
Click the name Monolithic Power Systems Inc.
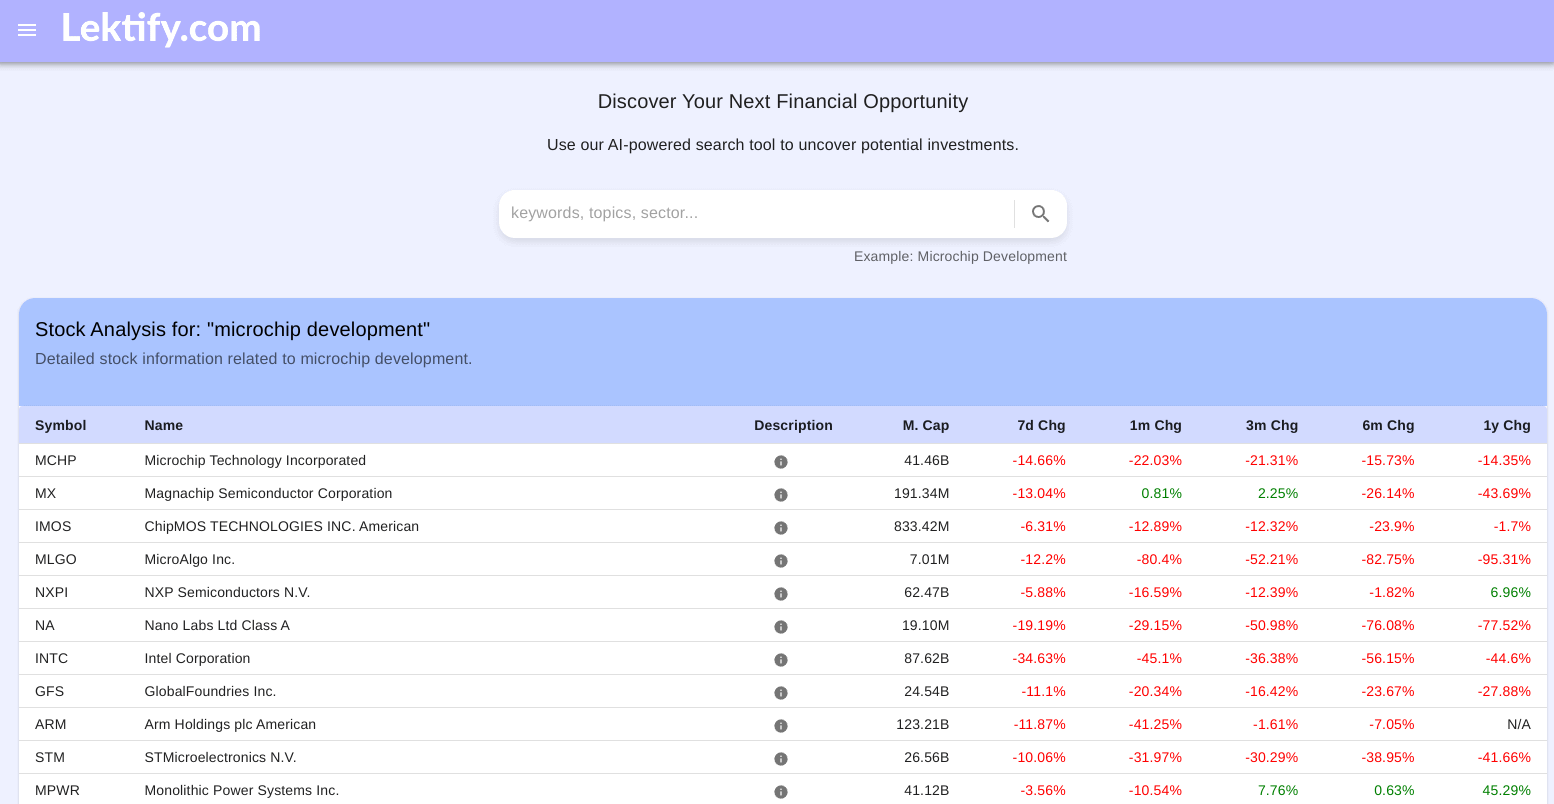pos(242,790)
